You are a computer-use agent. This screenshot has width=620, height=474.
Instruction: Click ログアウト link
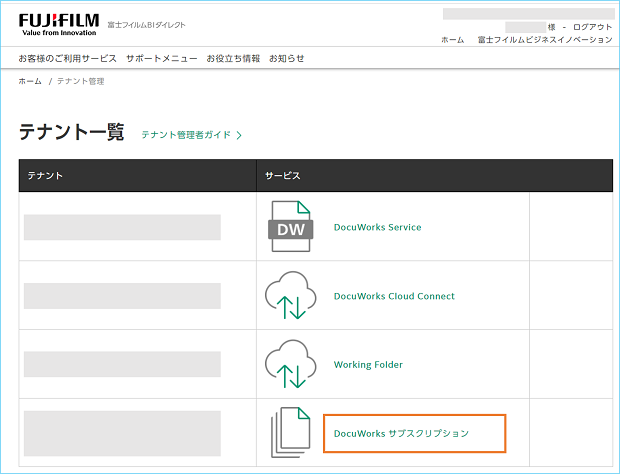click(592, 27)
